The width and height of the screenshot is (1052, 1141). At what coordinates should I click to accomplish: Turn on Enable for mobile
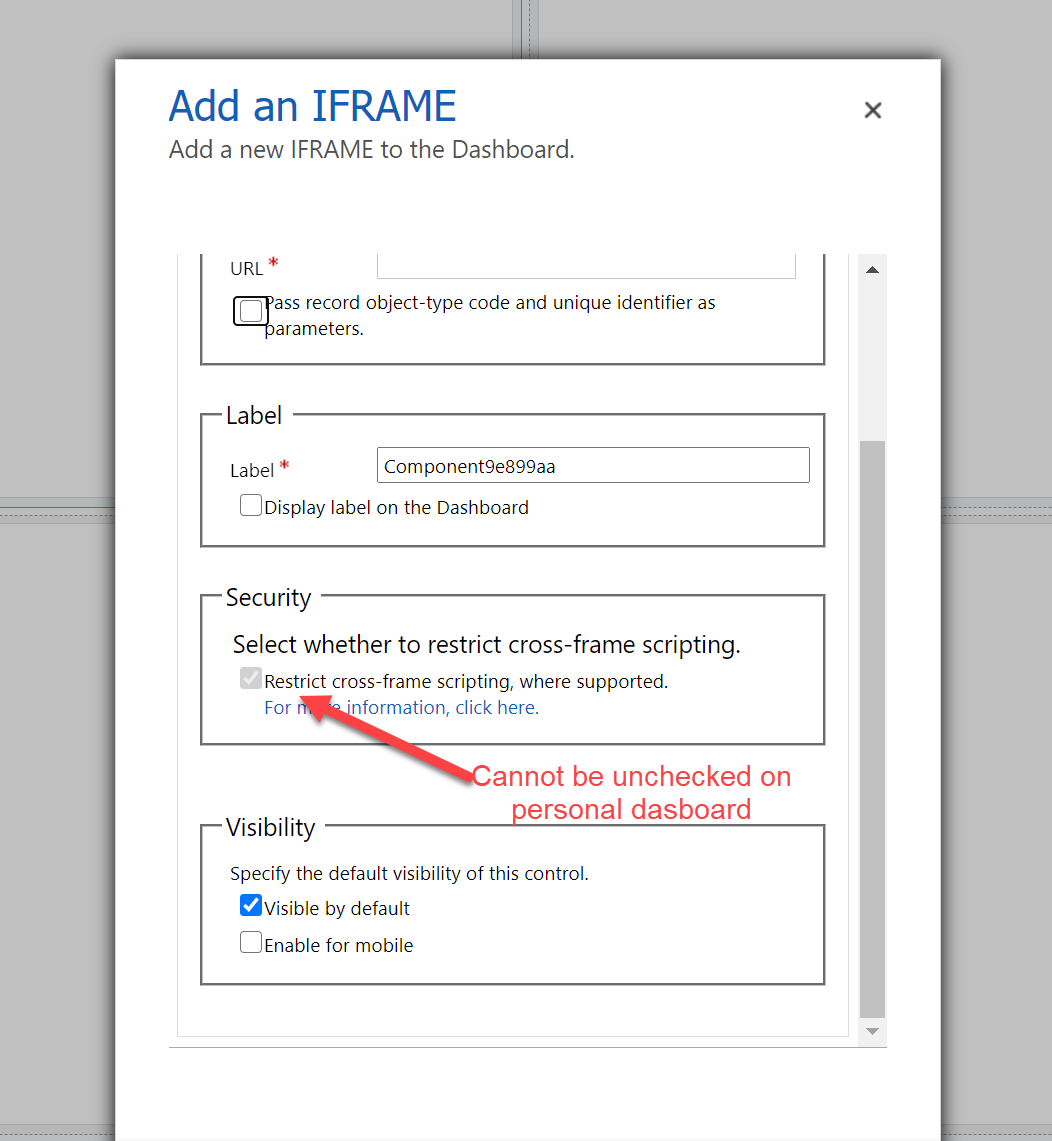pos(251,943)
